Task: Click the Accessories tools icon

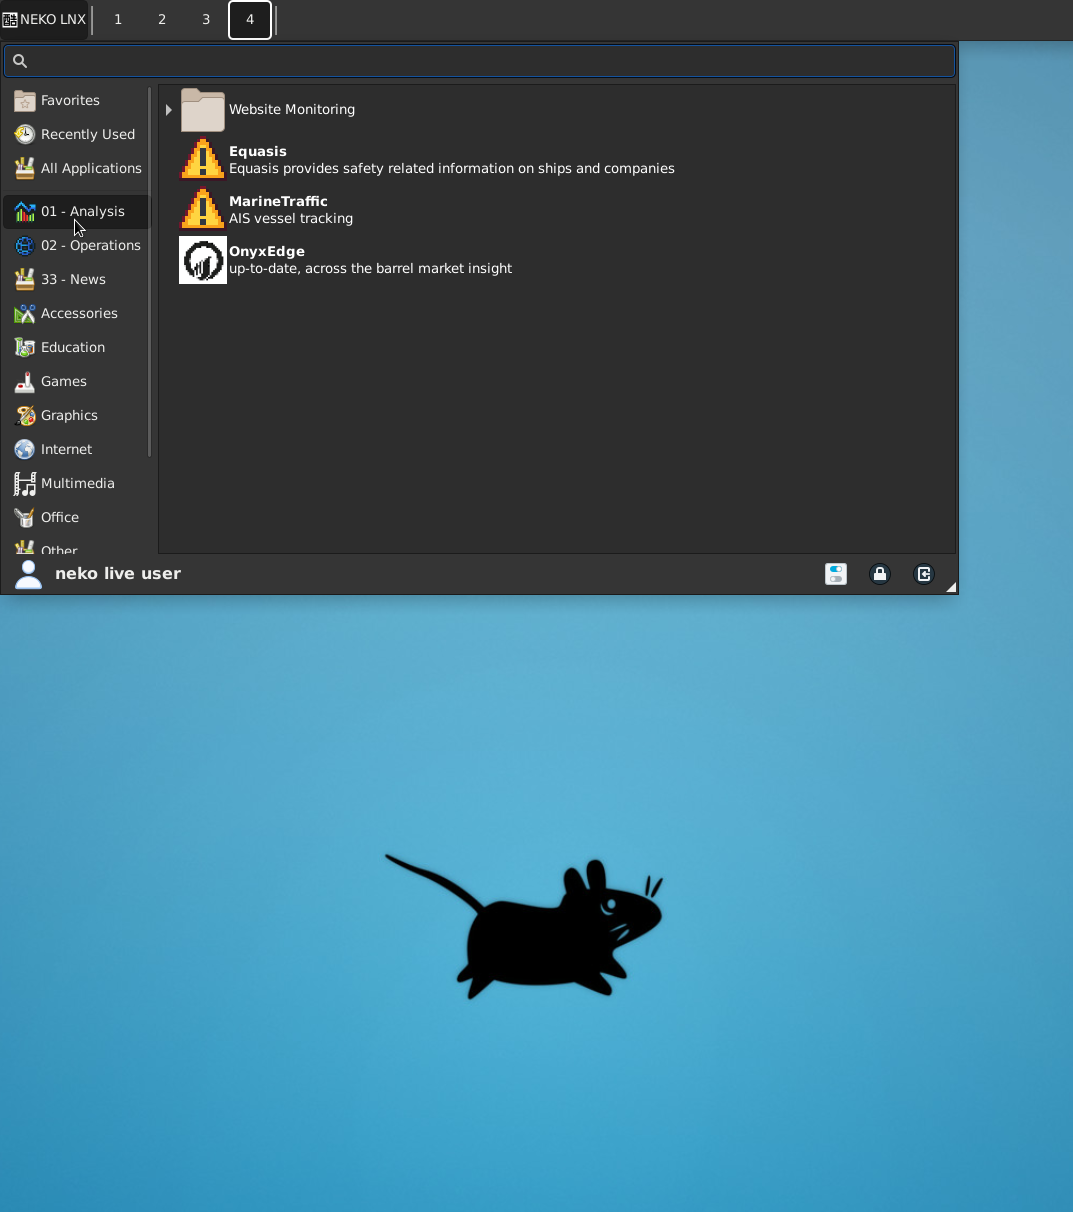Action: point(25,313)
